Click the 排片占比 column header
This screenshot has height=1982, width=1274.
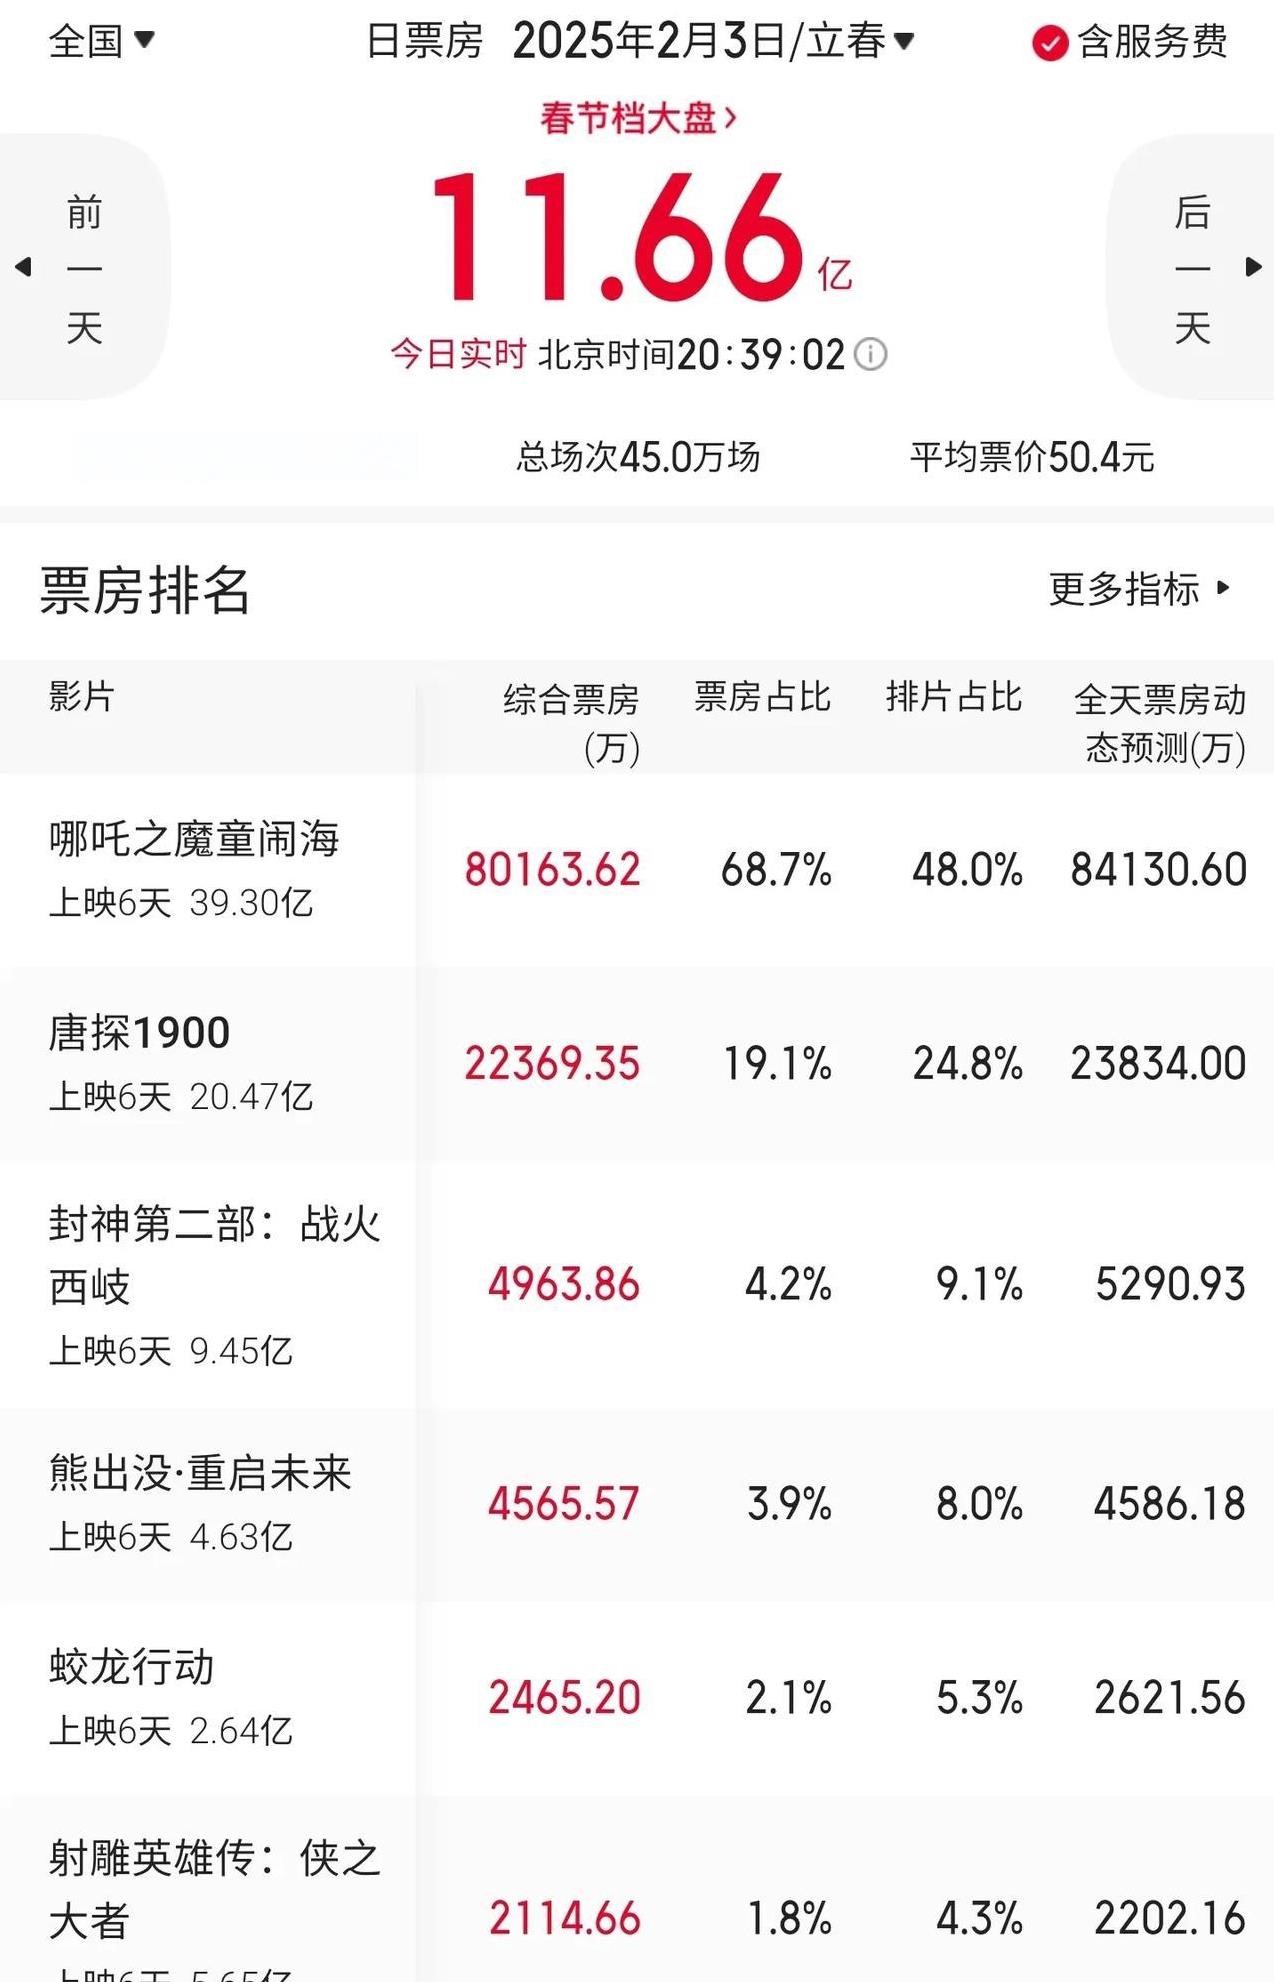coord(954,697)
